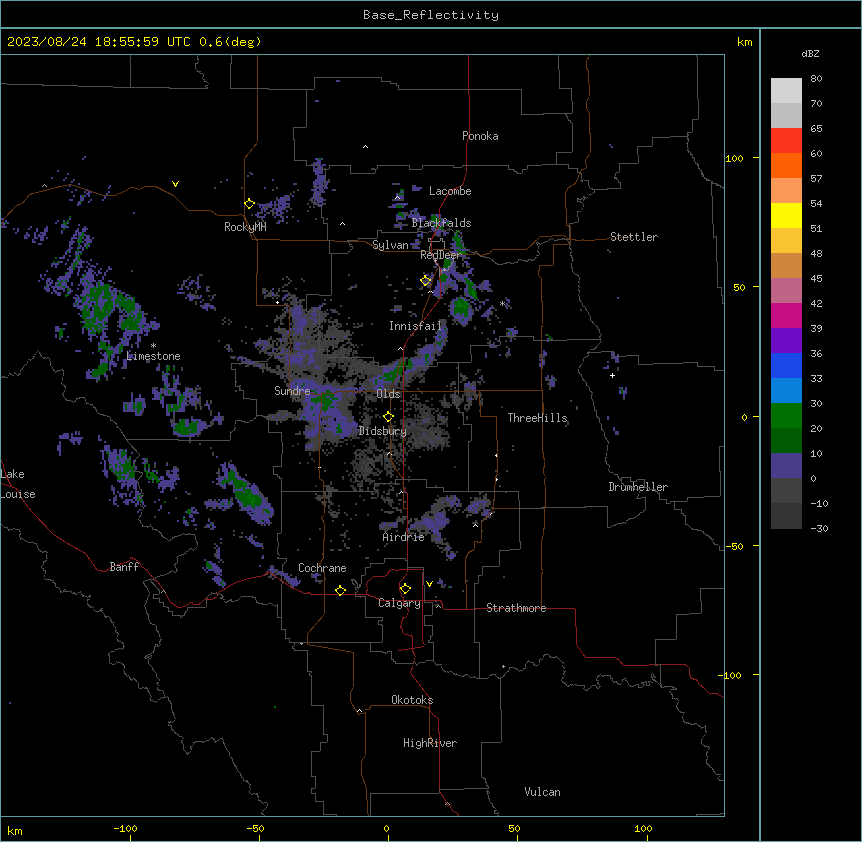Click the Banff label
Viewport: 862px width, 842px height.
point(124,567)
